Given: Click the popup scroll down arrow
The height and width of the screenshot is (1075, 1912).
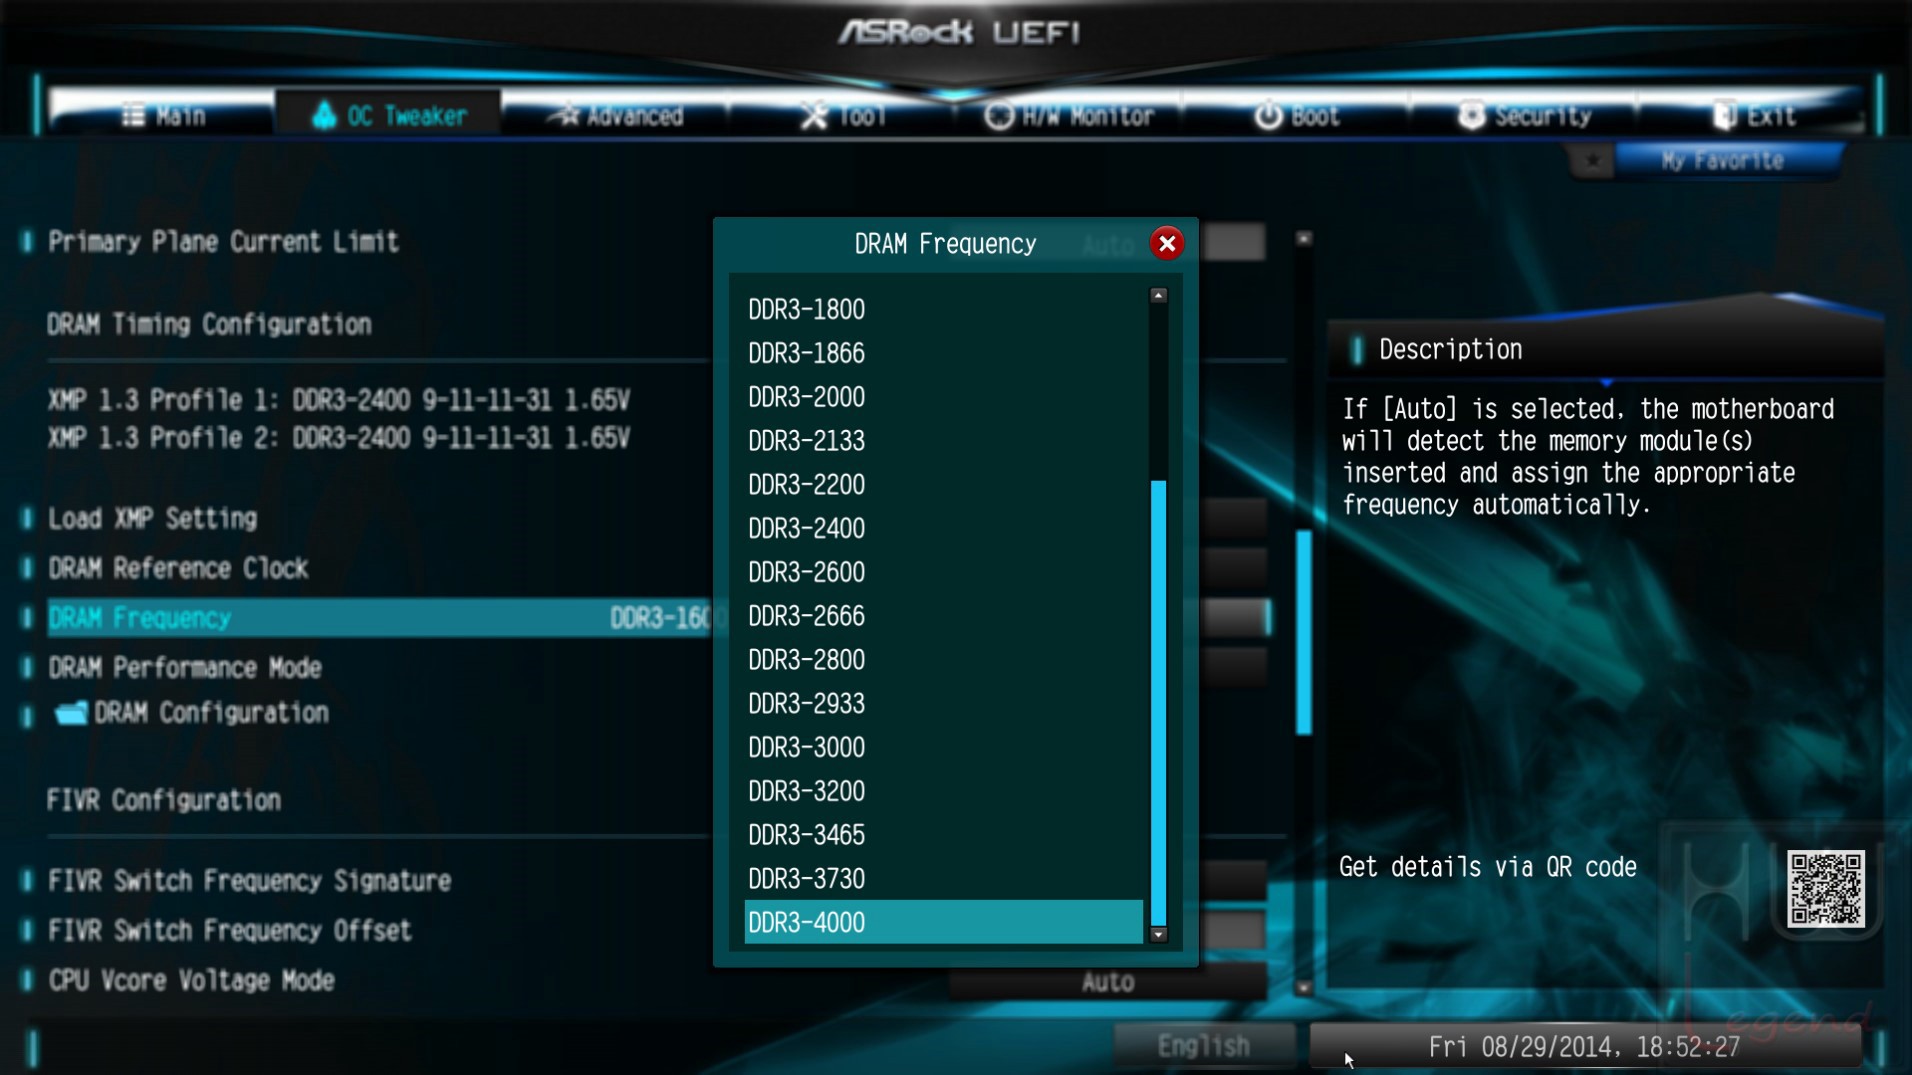Looking at the screenshot, I should point(1158,935).
